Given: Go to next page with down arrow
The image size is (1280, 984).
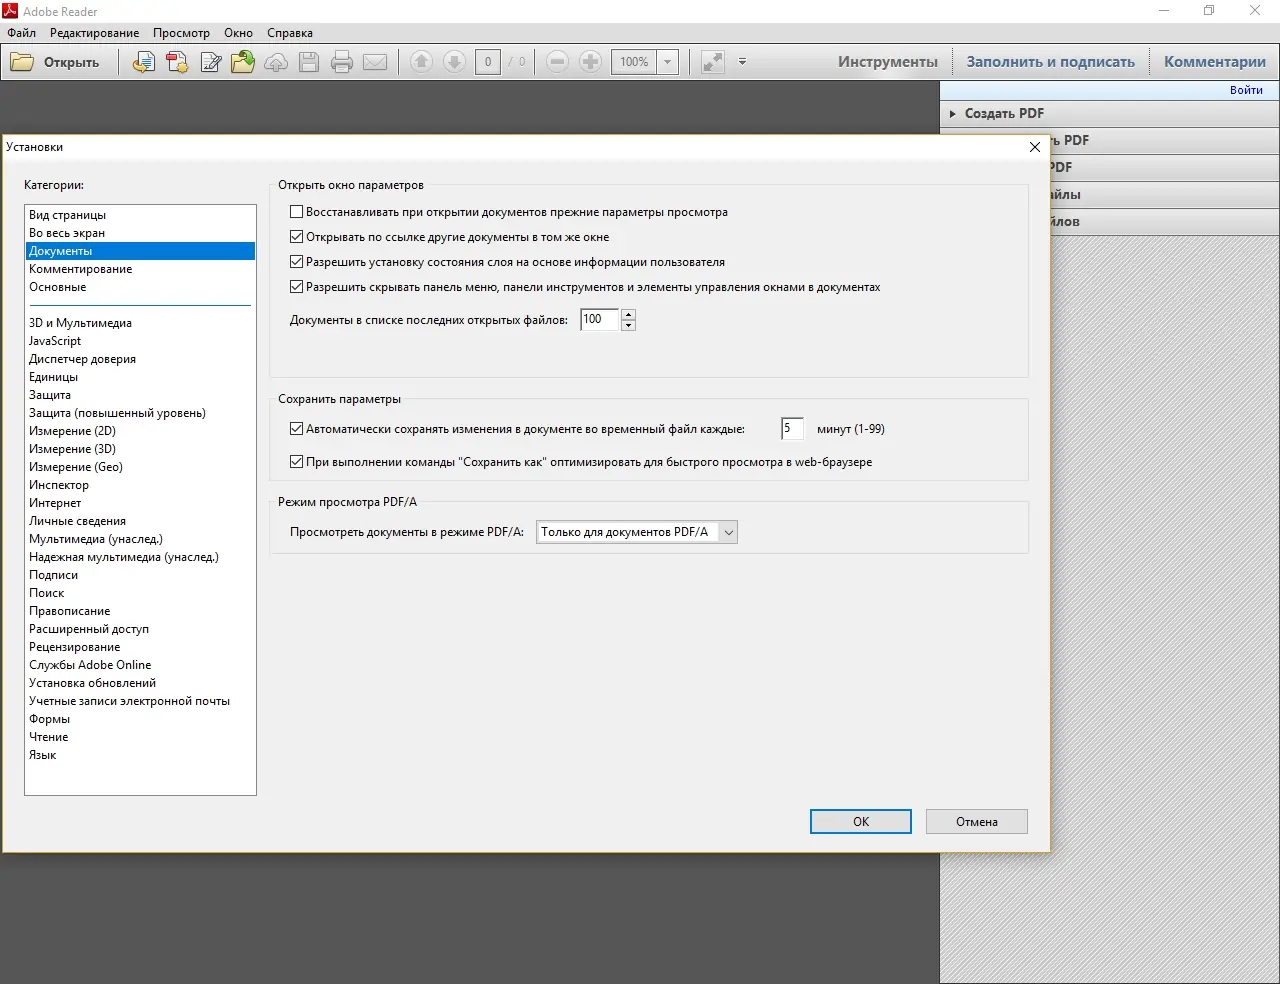Looking at the screenshot, I should [454, 62].
